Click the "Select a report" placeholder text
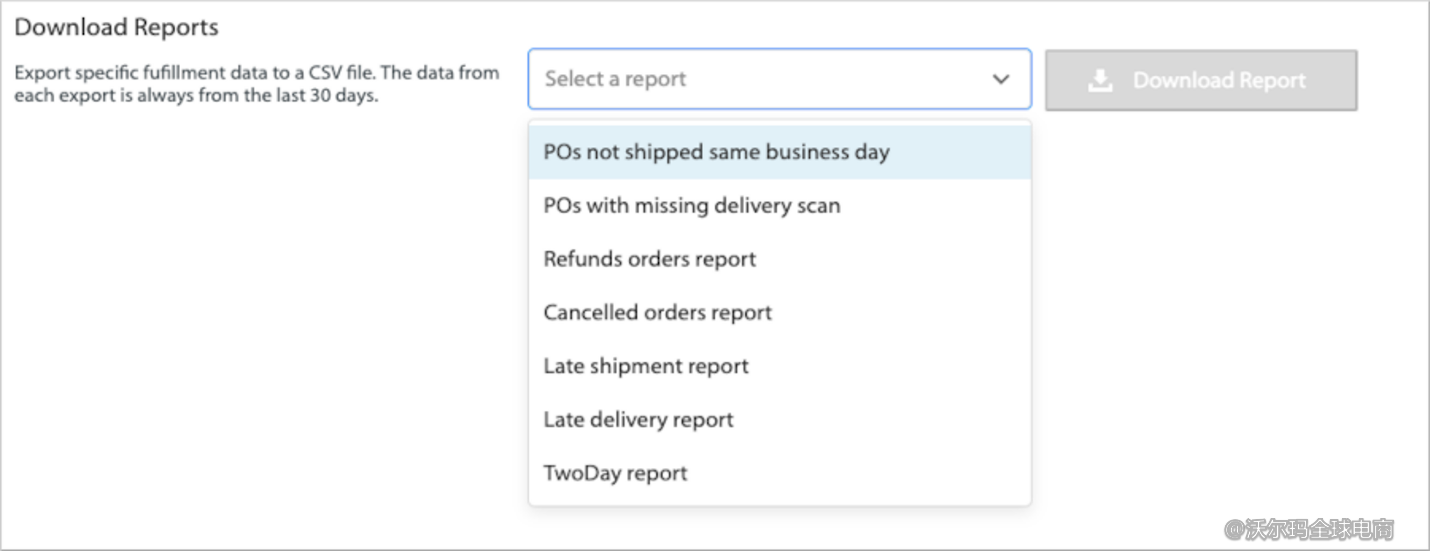Image resolution: width=1430 pixels, height=551 pixels. pos(615,79)
